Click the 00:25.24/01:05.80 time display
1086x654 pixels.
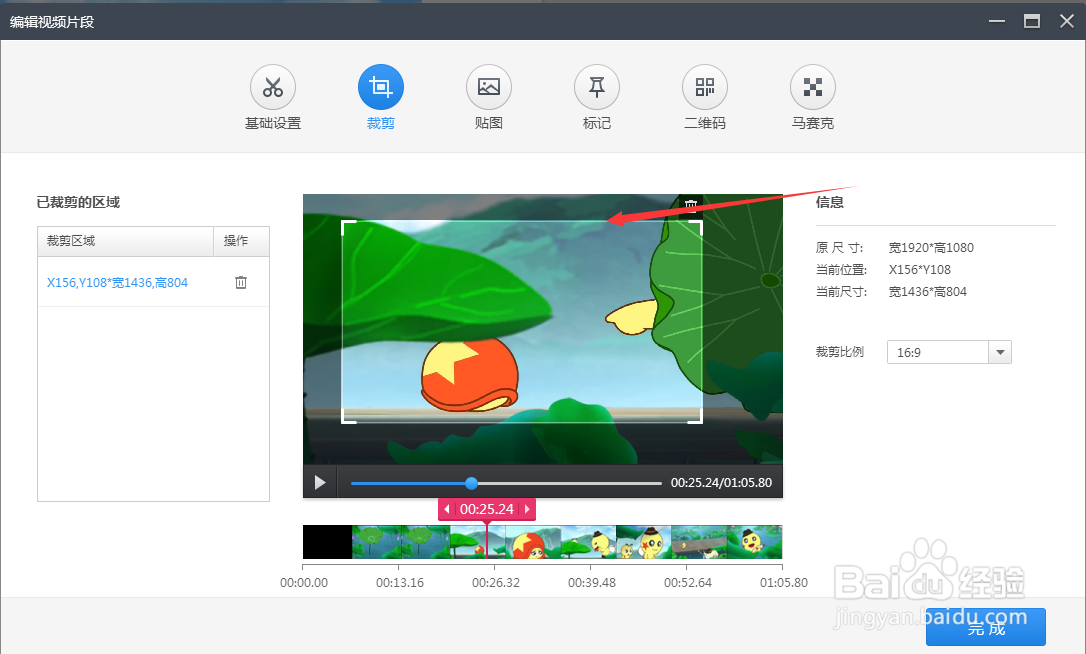[x=721, y=483]
